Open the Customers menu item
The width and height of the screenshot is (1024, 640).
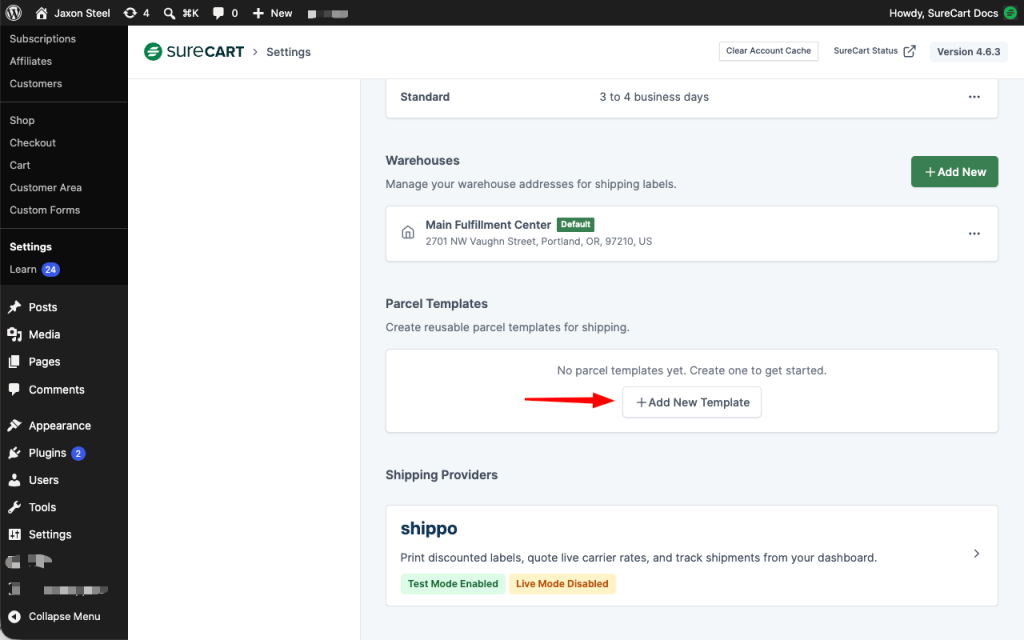pyautogui.click(x=36, y=84)
